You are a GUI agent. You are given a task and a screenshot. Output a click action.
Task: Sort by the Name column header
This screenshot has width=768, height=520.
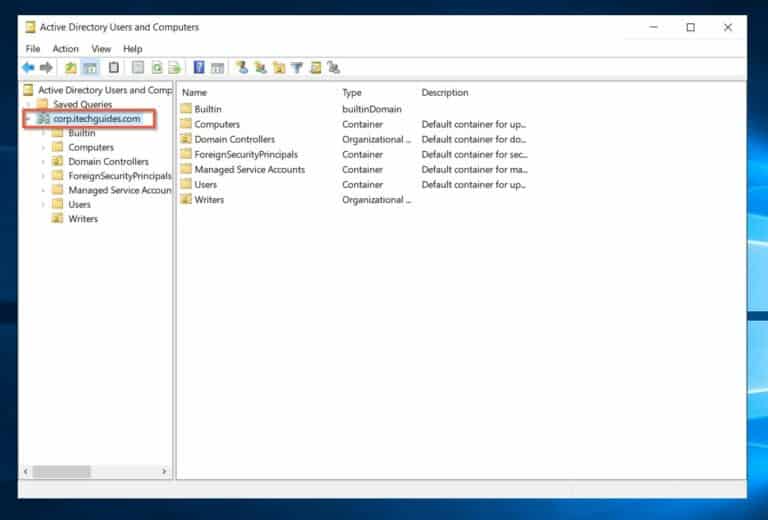(195, 93)
